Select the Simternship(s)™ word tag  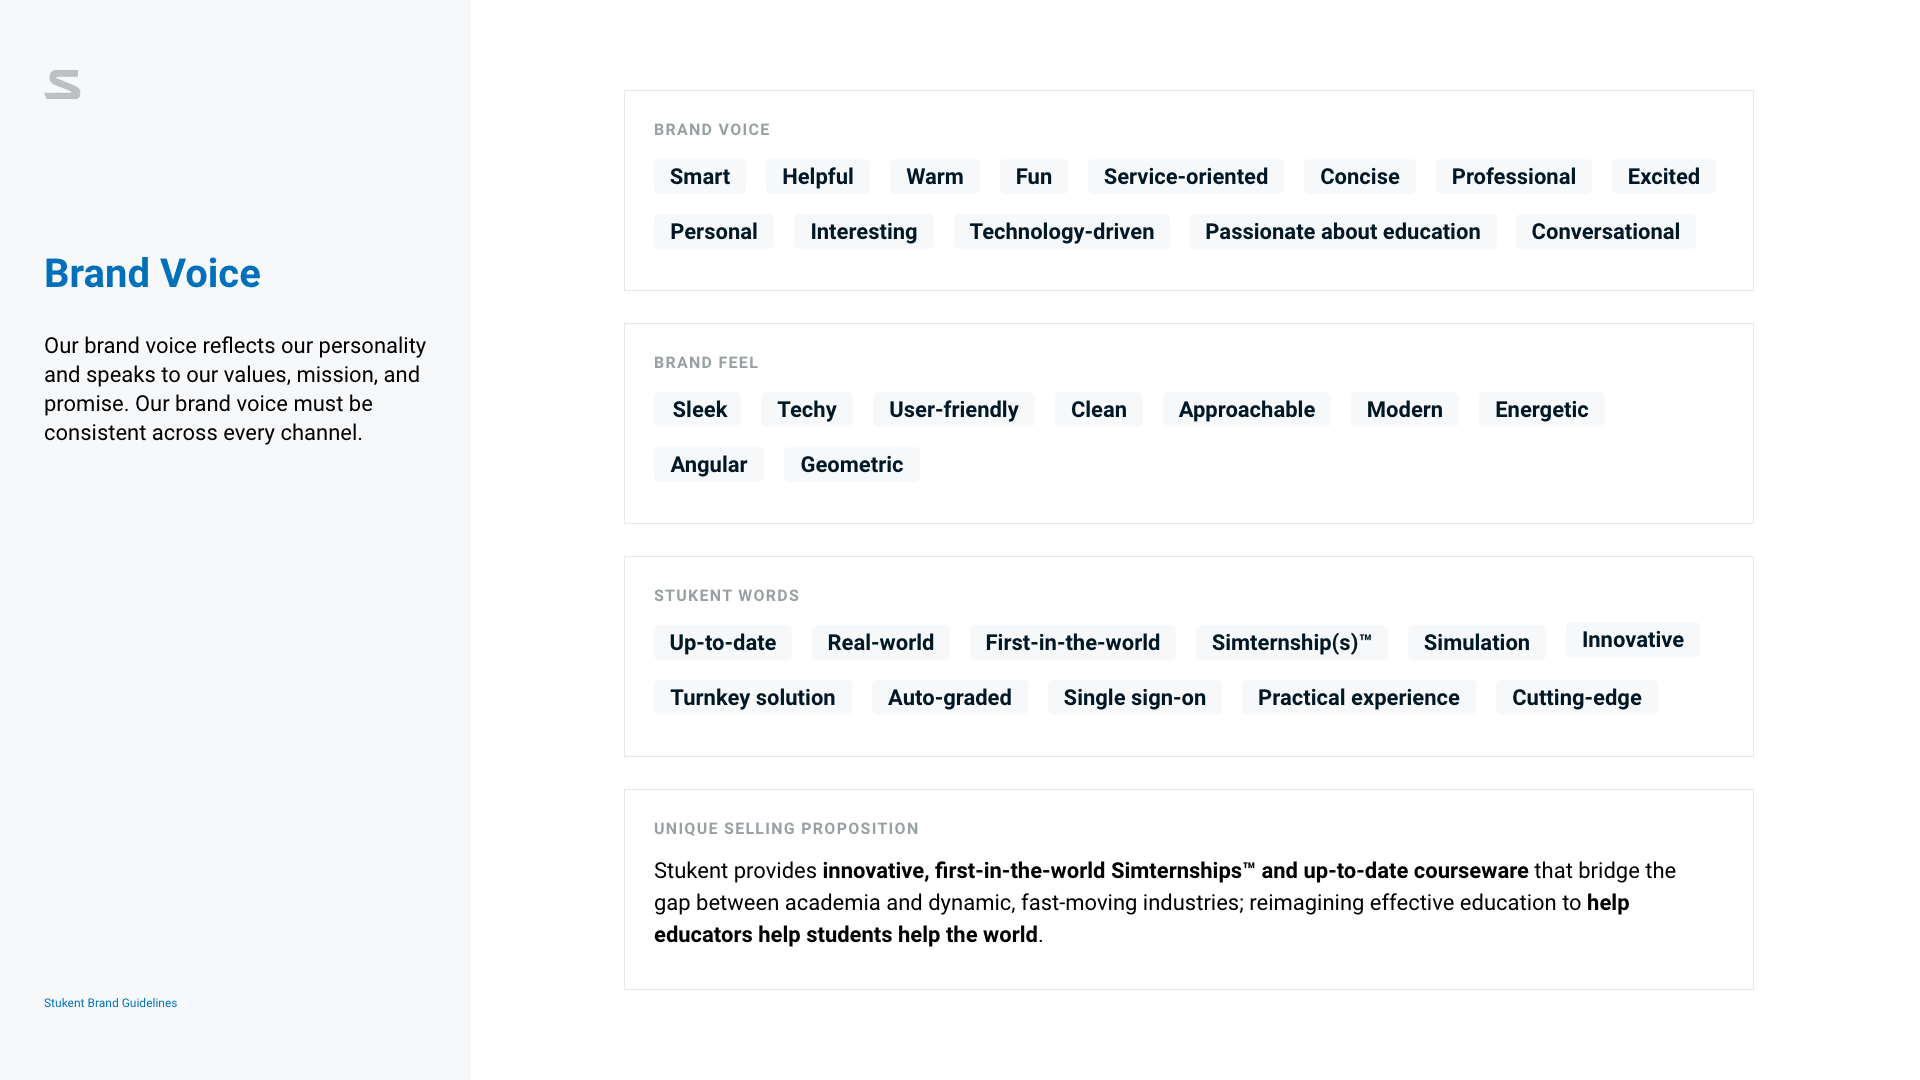click(x=1291, y=643)
